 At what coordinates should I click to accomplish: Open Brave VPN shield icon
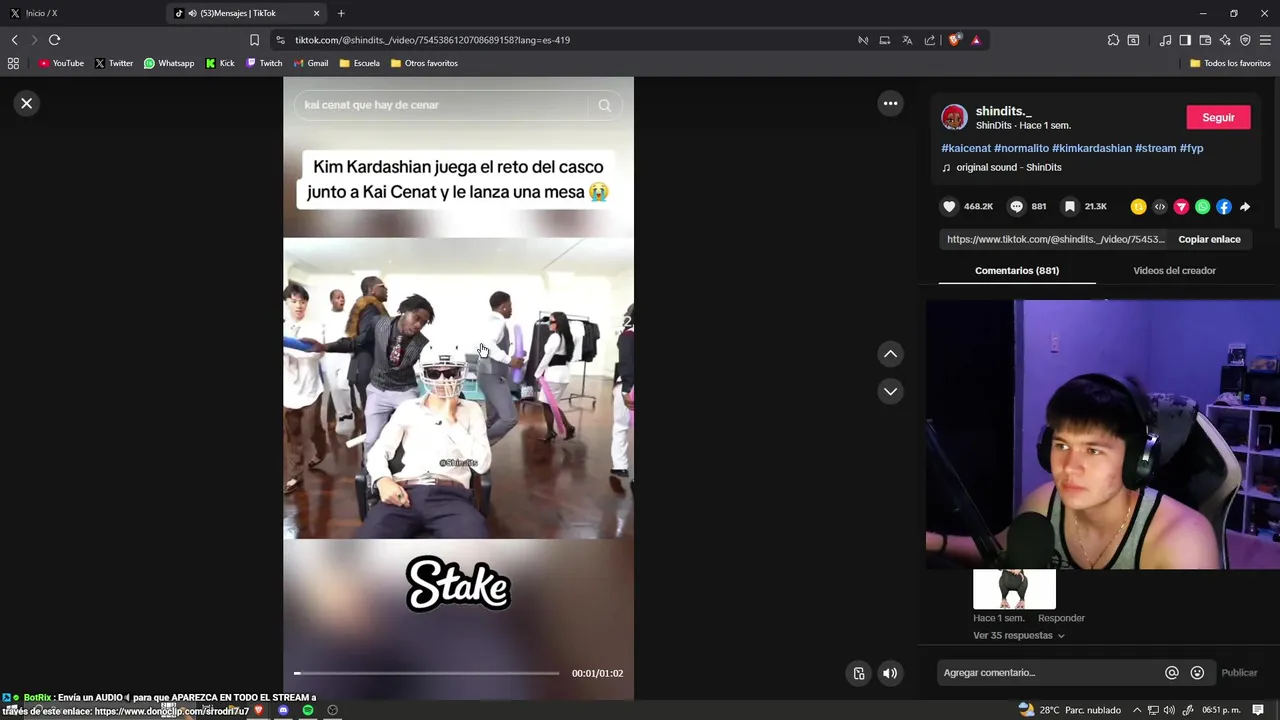pos(1245,40)
